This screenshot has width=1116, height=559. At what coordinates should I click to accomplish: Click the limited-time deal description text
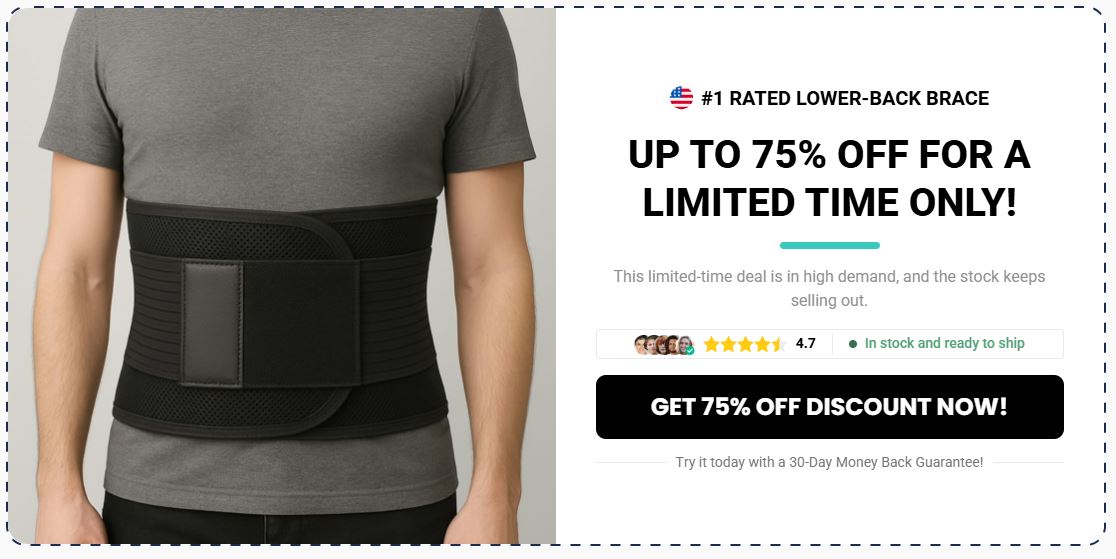(829, 288)
